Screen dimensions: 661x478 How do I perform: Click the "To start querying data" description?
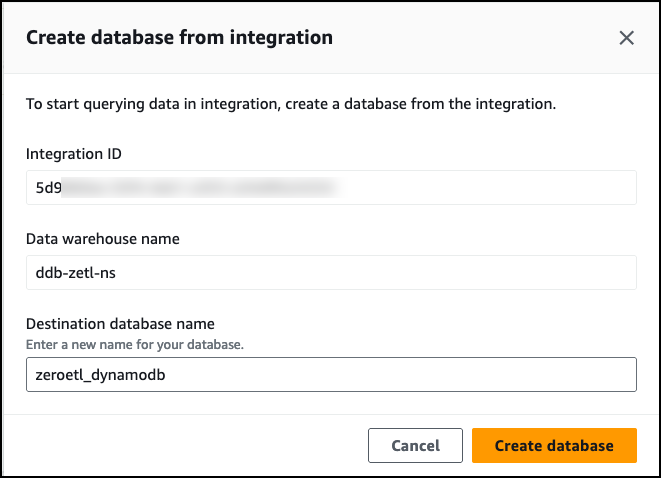coord(290,104)
